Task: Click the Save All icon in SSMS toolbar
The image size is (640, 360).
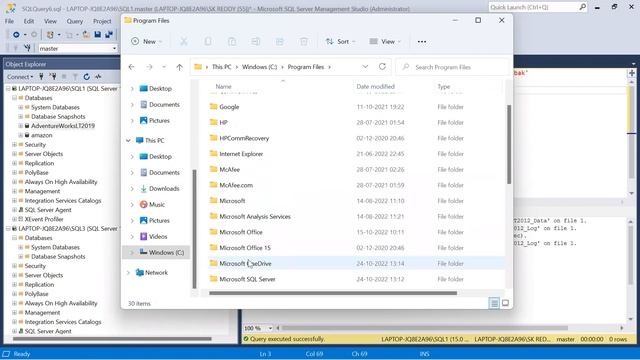Action: (x=109, y=35)
